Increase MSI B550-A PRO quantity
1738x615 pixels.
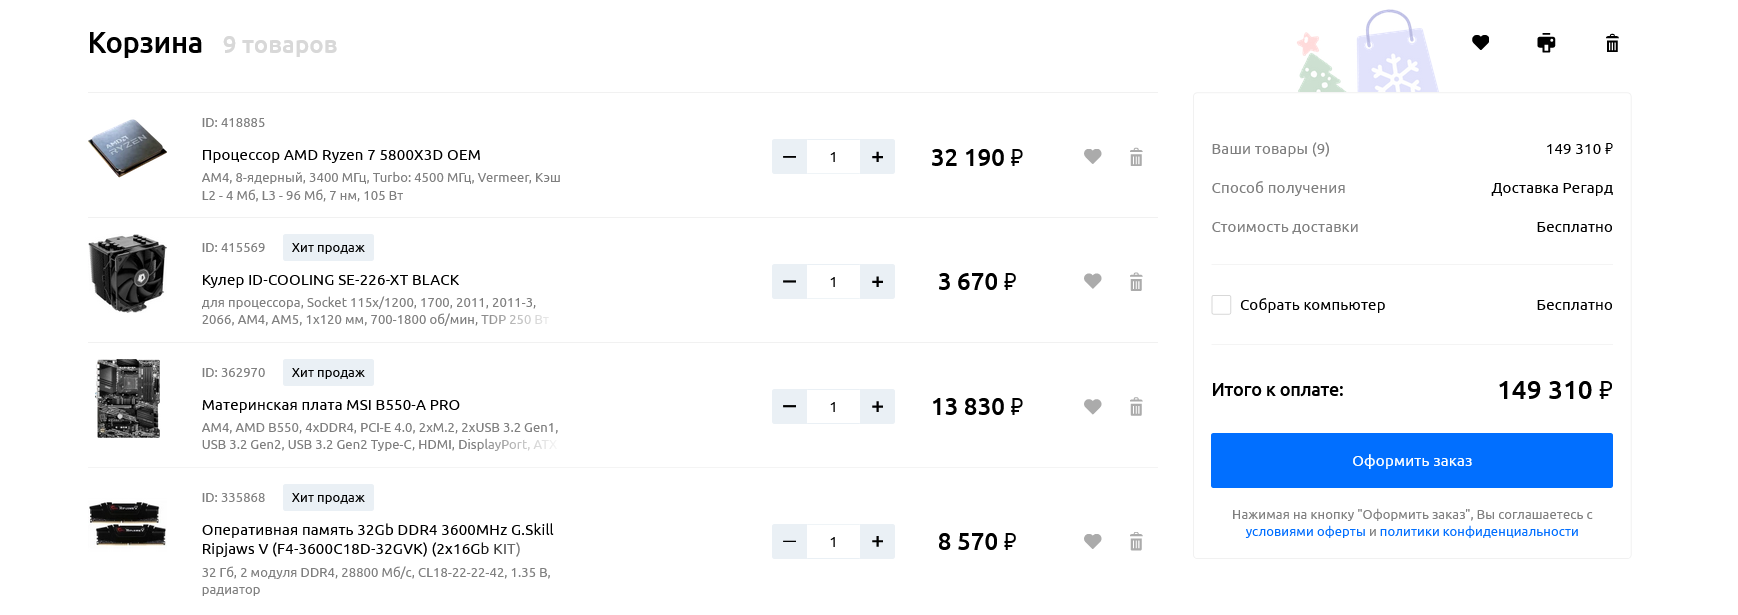(877, 407)
